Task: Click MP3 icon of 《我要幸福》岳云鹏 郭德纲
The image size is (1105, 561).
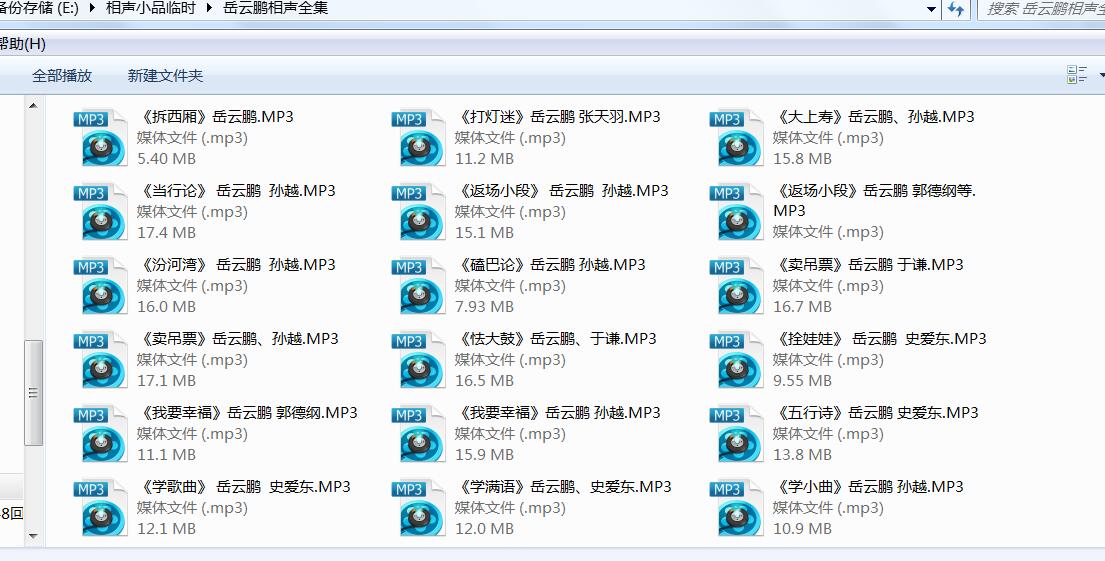Action: click(100, 433)
